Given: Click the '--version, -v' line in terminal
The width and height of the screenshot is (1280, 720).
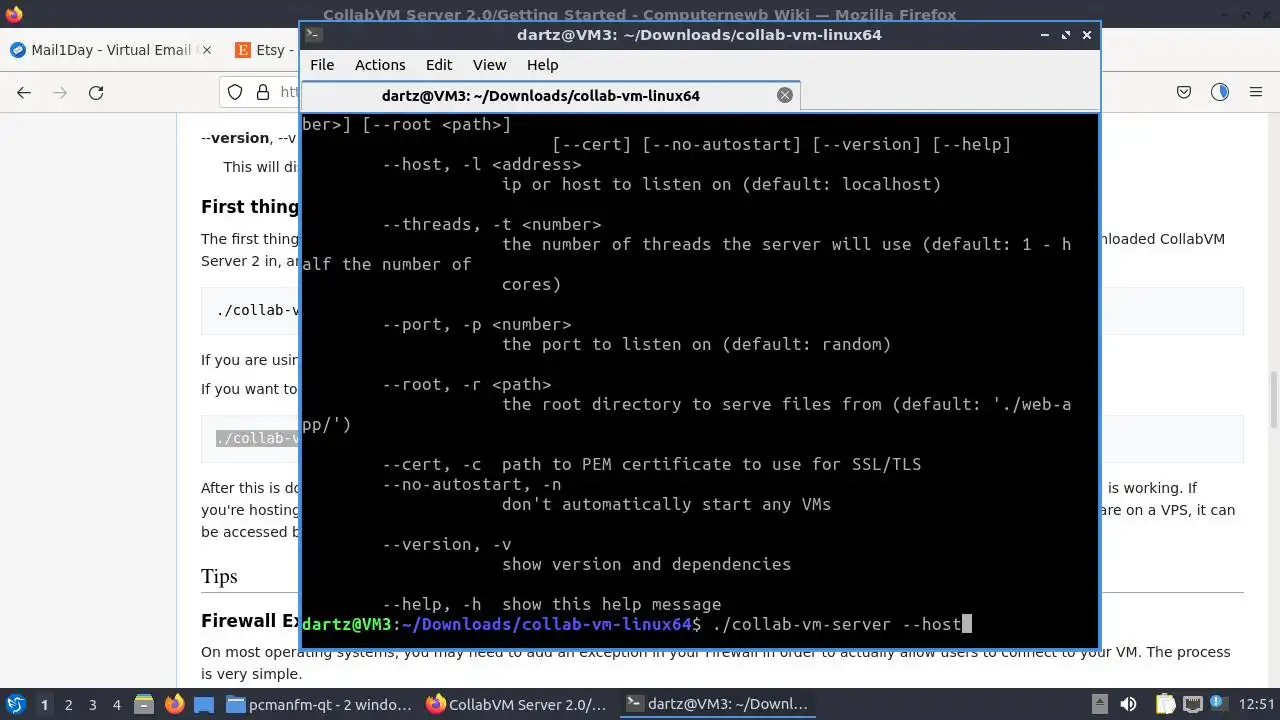Looking at the screenshot, I should [x=447, y=544].
